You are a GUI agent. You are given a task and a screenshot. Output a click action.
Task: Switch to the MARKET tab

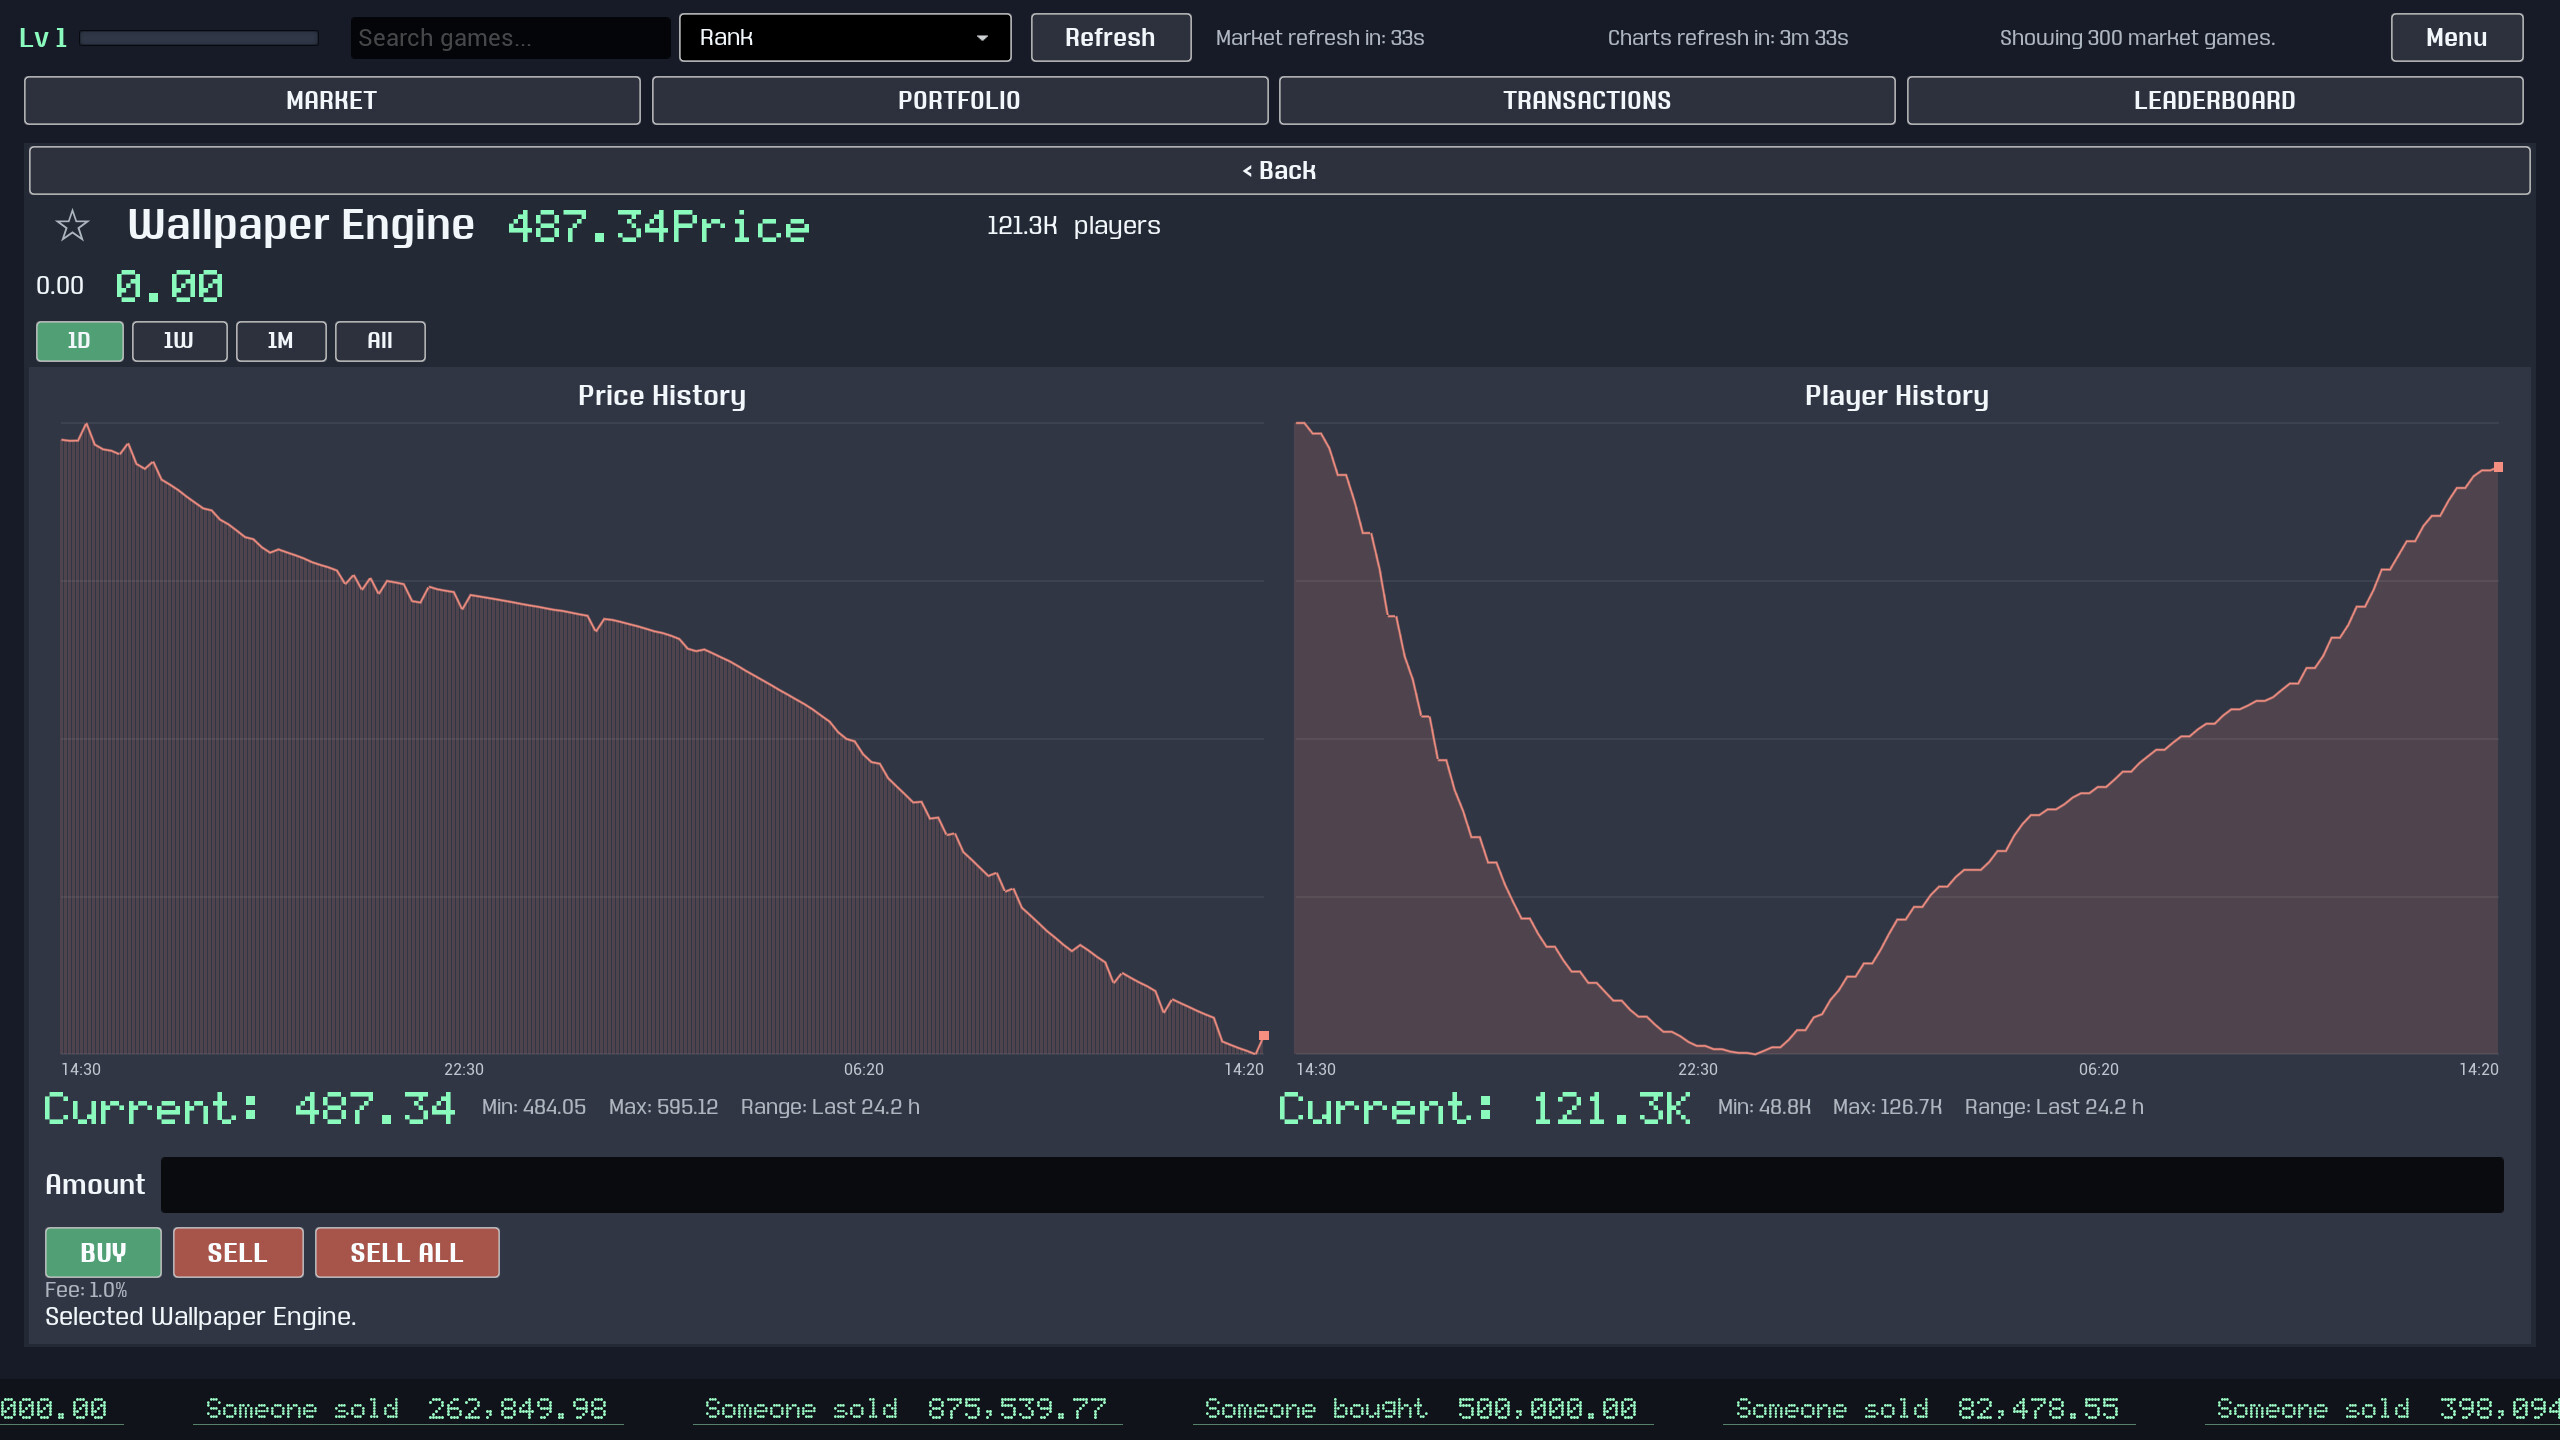(332, 101)
